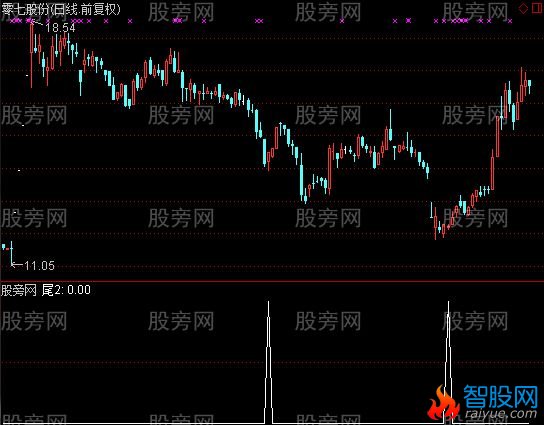The height and width of the screenshot is (425, 544).
Task: Click the indicator name 股旁网 beside 尾2
Action: pos(19,290)
